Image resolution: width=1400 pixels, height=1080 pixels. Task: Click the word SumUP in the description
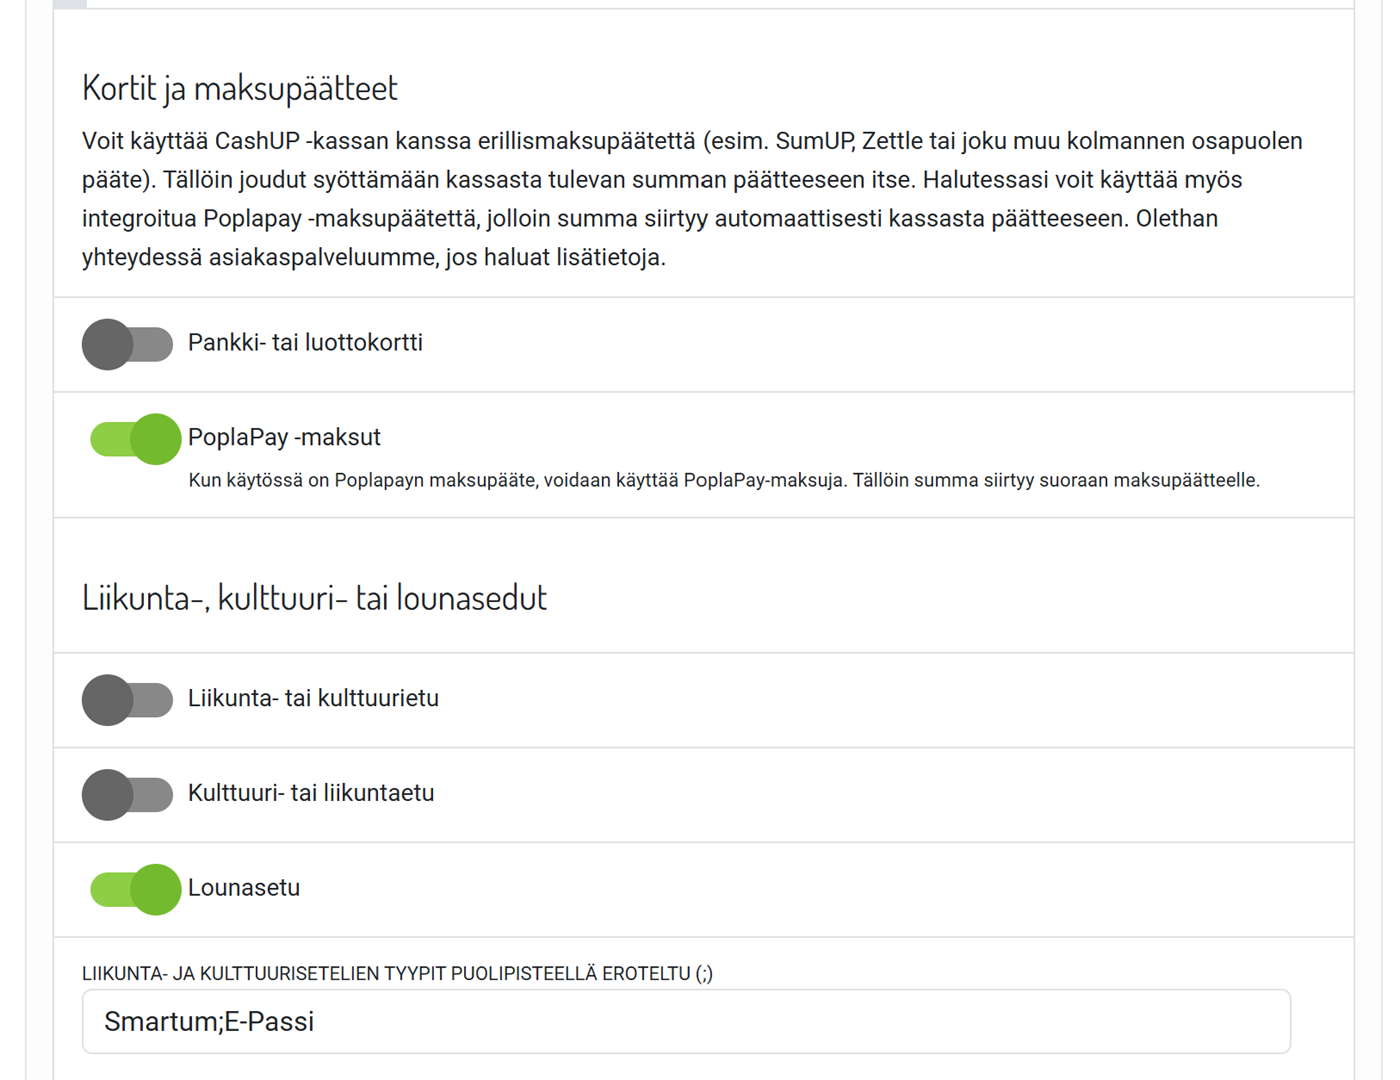click(814, 141)
